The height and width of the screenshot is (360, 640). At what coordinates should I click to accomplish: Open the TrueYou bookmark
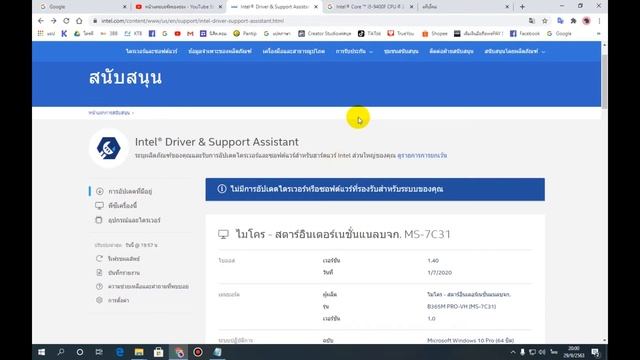tap(400, 33)
